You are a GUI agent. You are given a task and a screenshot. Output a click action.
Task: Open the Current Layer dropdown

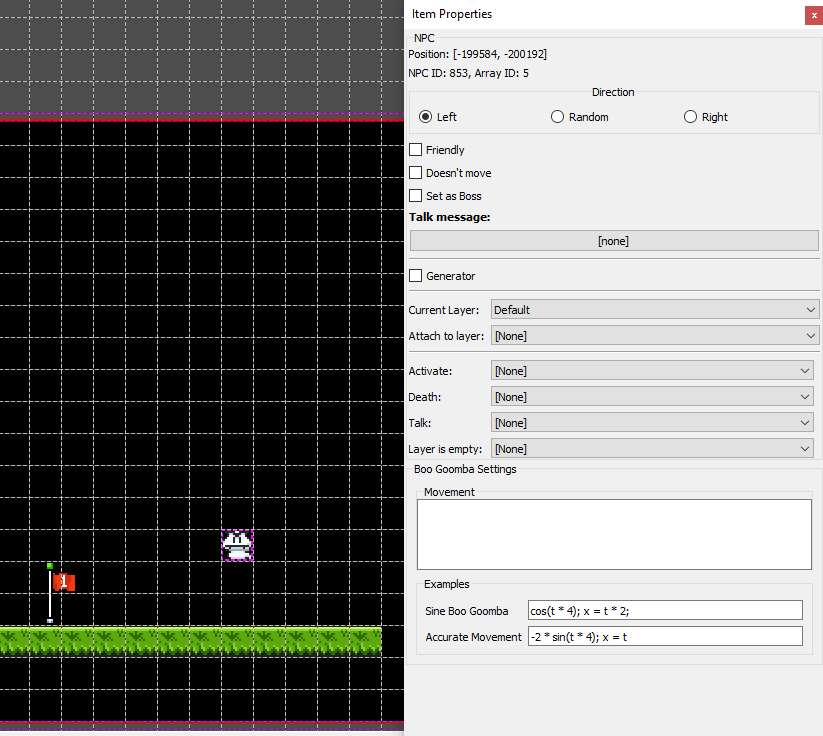coord(655,310)
